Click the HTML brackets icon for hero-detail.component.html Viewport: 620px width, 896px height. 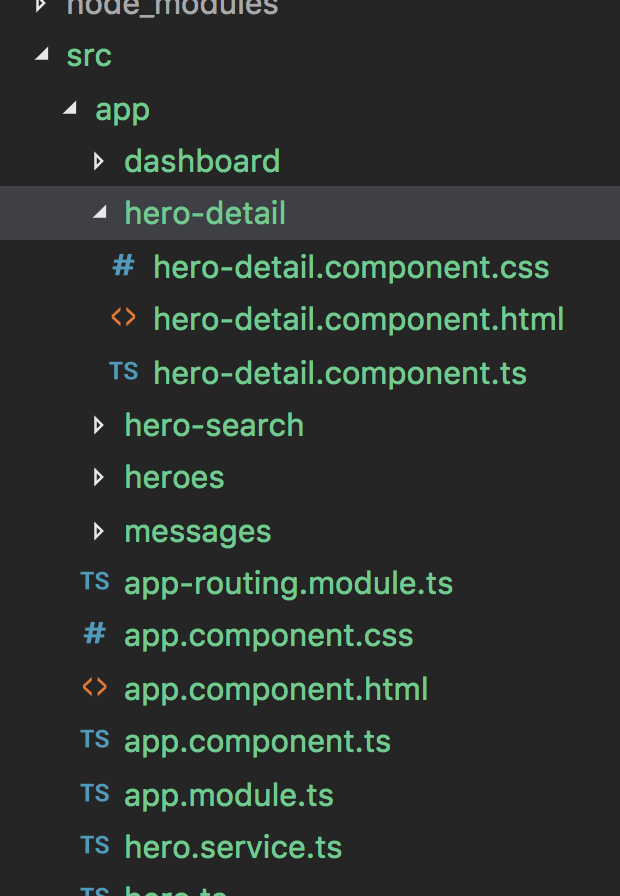coord(123,317)
